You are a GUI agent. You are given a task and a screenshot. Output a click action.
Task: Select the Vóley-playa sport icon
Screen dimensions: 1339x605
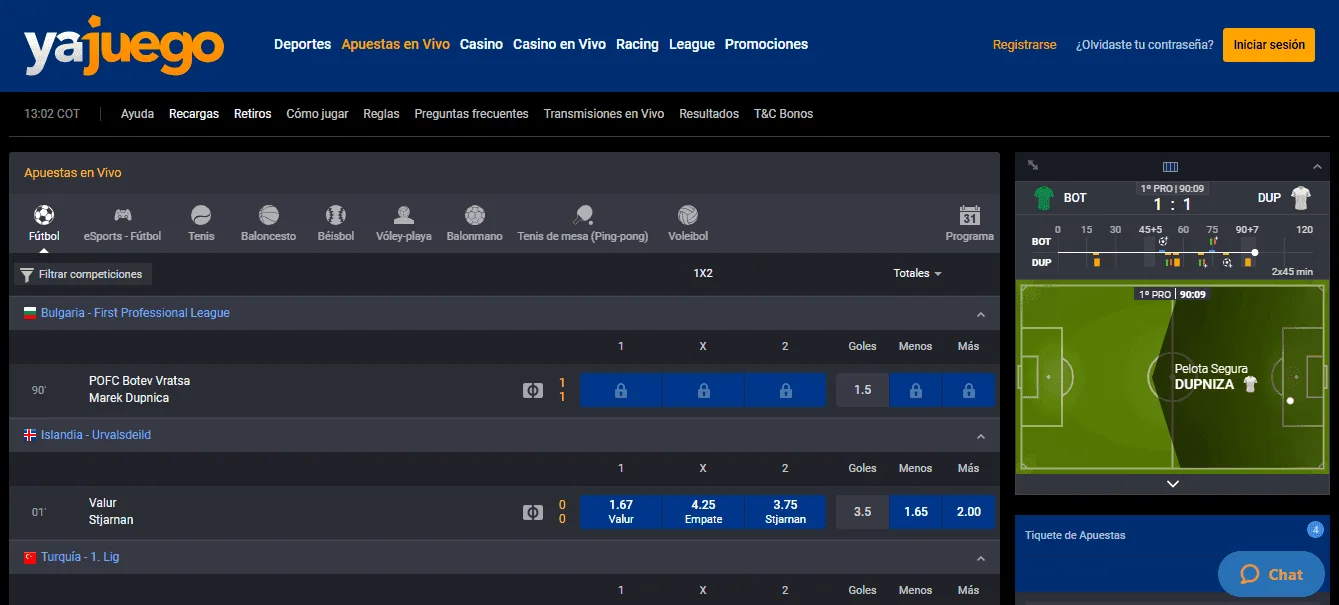coord(404,214)
